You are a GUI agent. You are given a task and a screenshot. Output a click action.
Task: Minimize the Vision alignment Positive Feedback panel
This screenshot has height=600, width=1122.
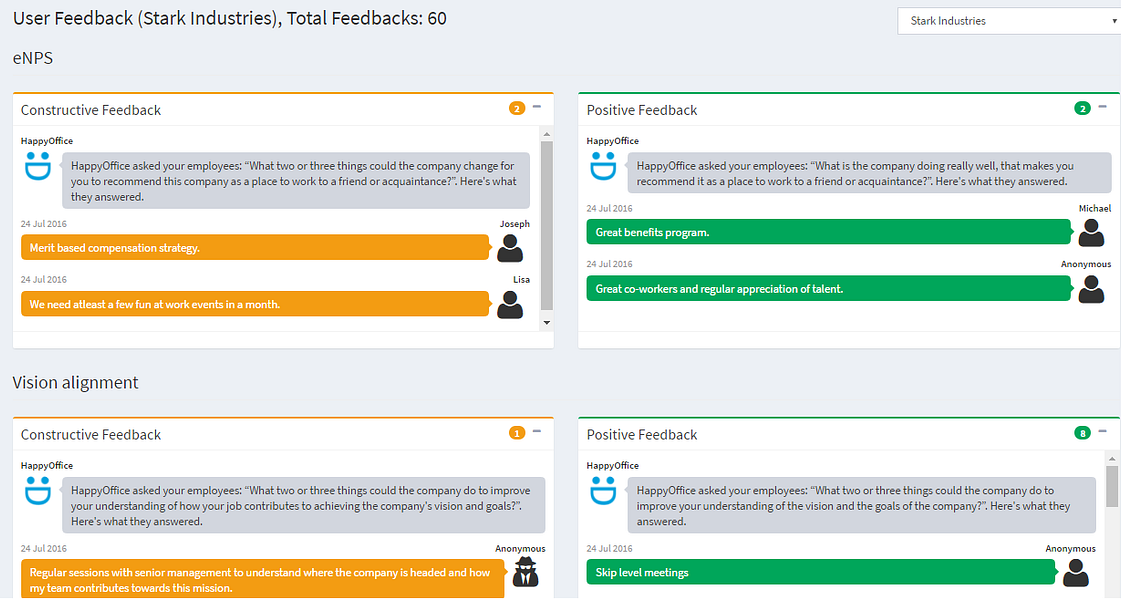click(x=1103, y=432)
